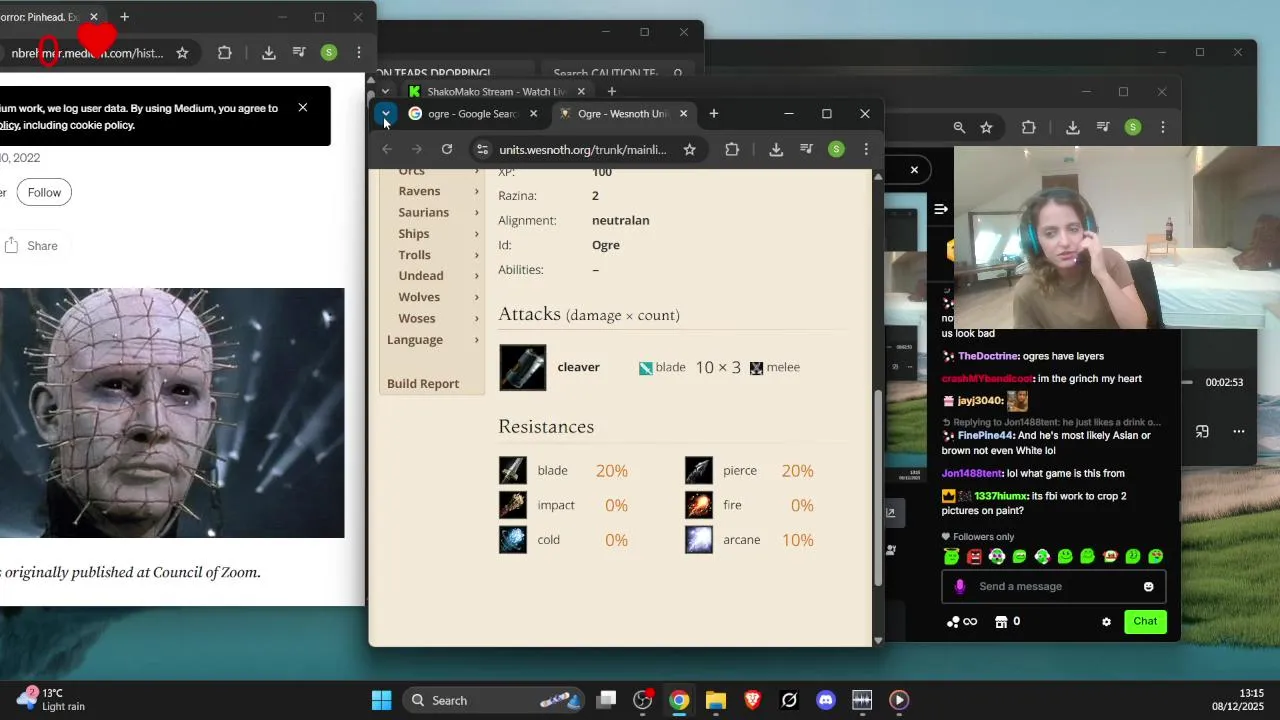Screen dimensions: 1280x720
Task: Close the chat panel with X
Action: [914, 170]
